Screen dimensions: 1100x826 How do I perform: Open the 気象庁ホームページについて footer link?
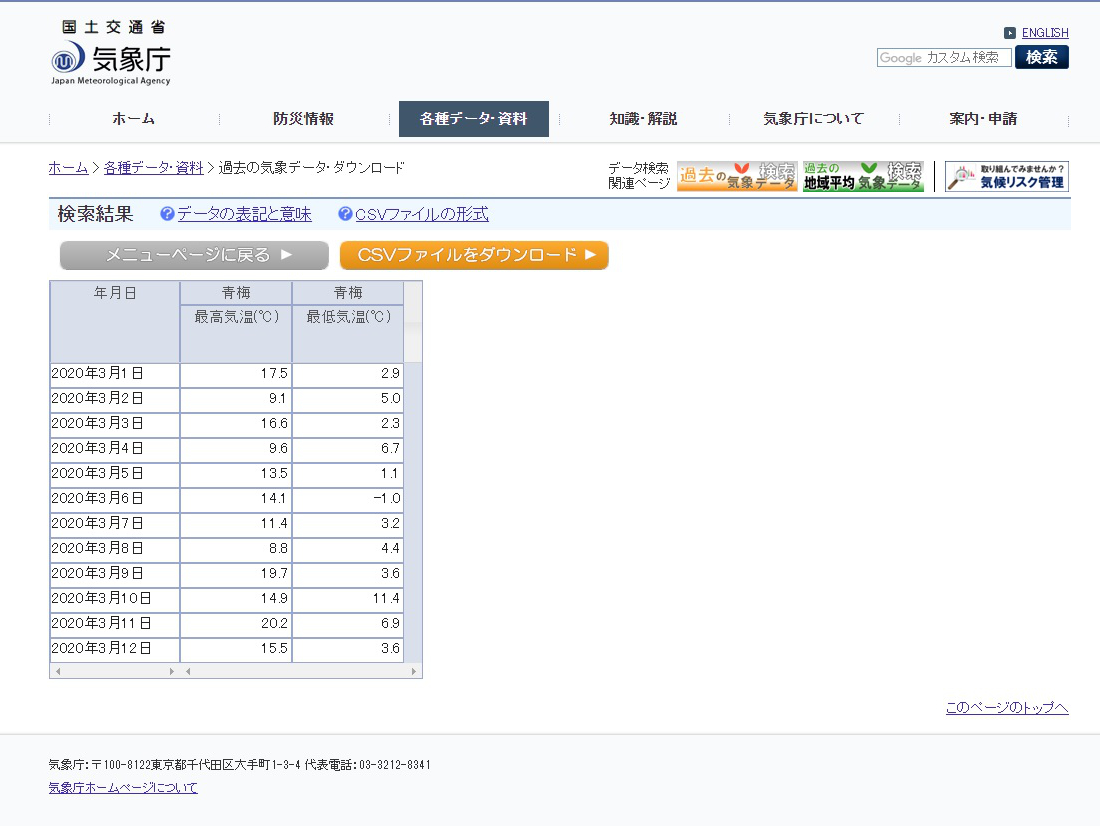pyautogui.click(x=123, y=787)
